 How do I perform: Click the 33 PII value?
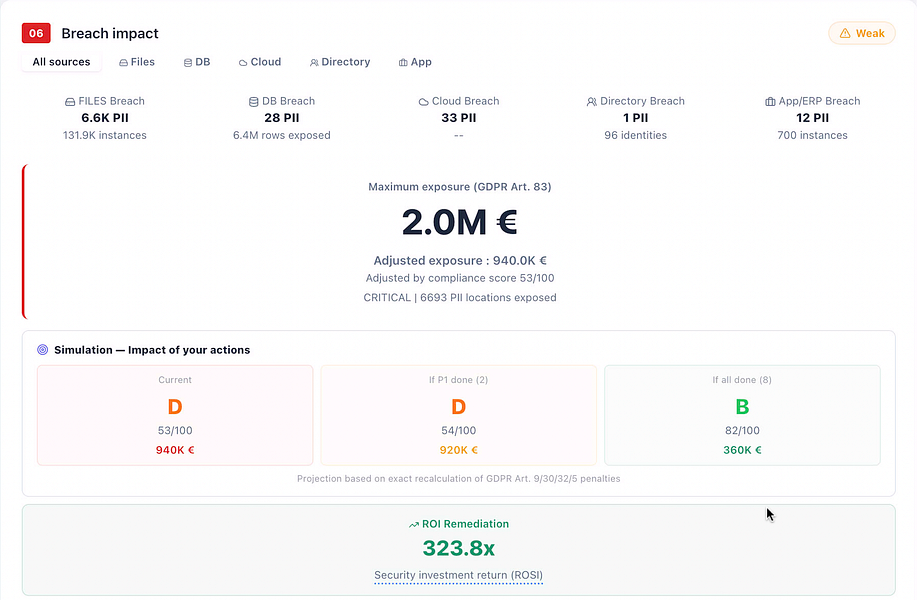458,118
